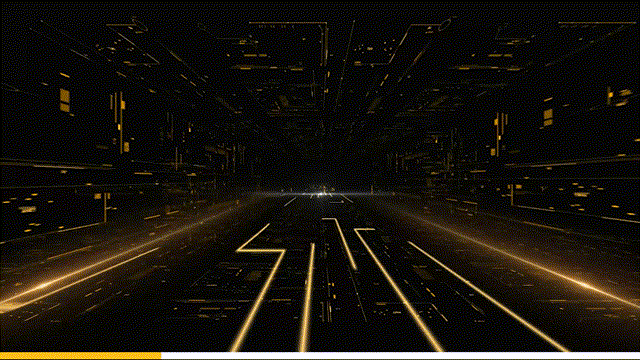Click the bright light flare at the vanishing point
This screenshot has height=360, width=640.
pos(321,193)
